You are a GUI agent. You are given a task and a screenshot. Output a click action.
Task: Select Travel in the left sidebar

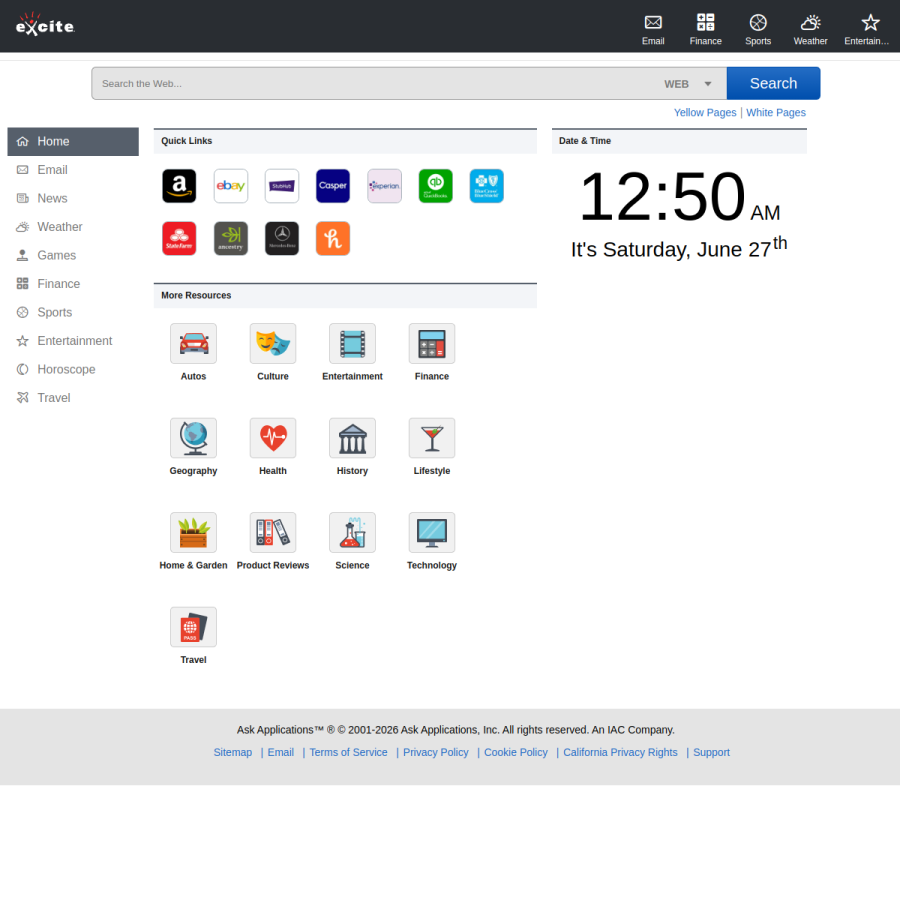coord(73,398)
